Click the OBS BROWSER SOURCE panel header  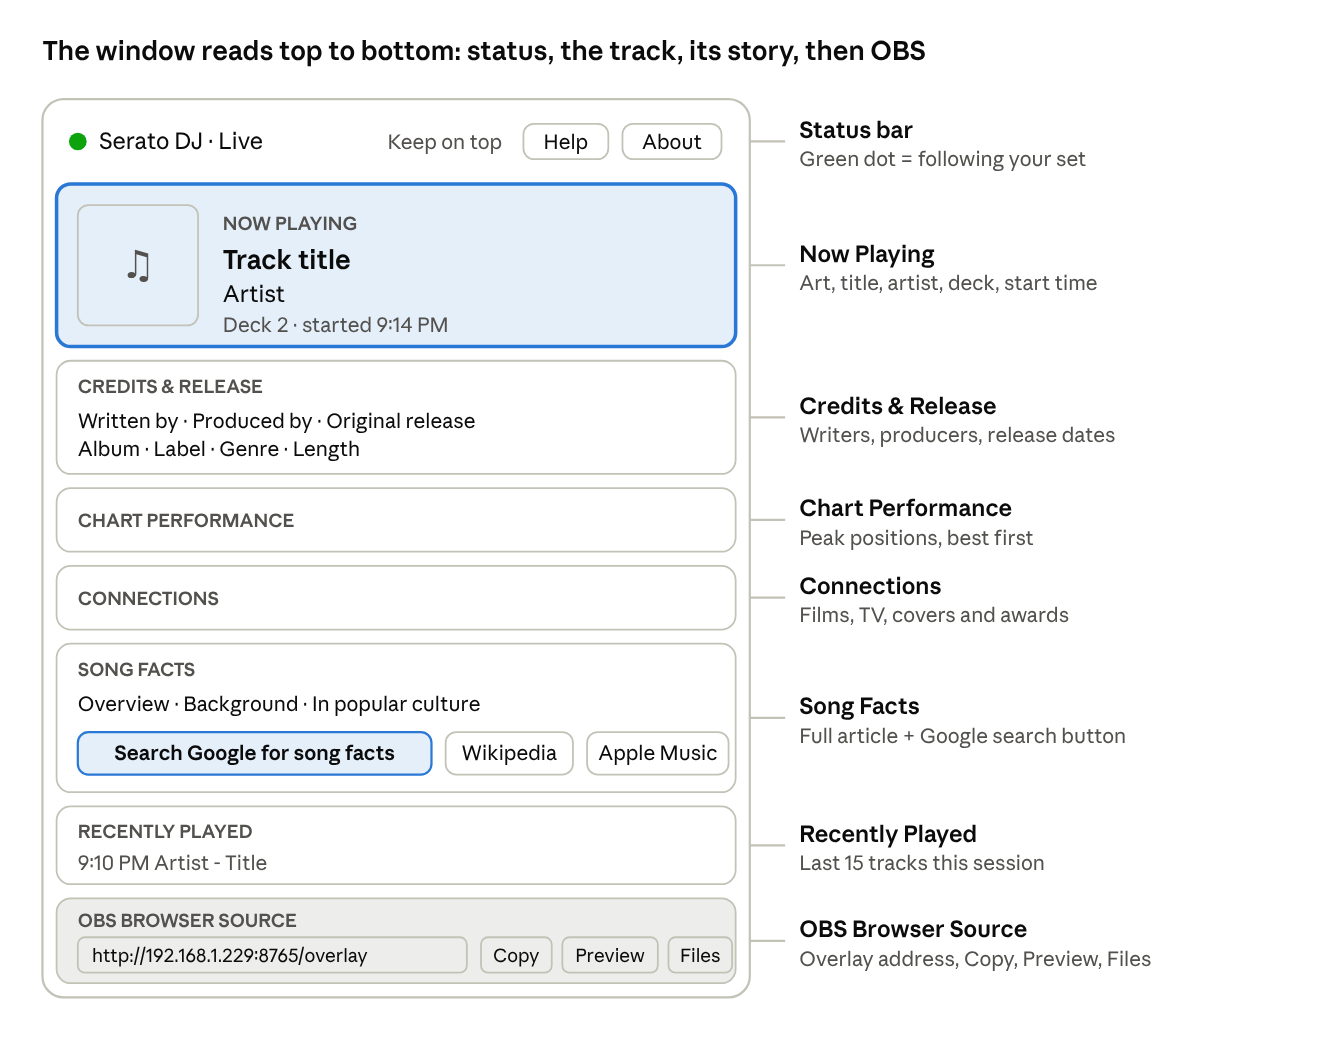pyautogui.click(x=187, y=920)
